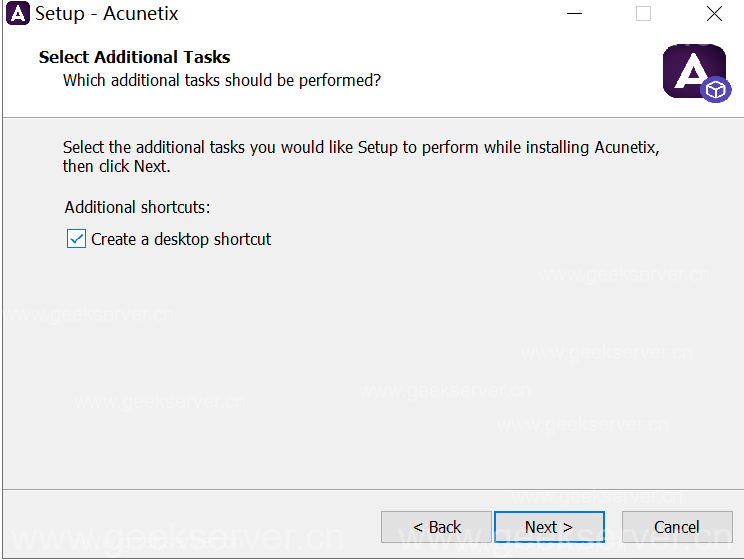Click the "Setup - Acunetix" title text
This screenshot has width=744, height=560.
(107, 14)
